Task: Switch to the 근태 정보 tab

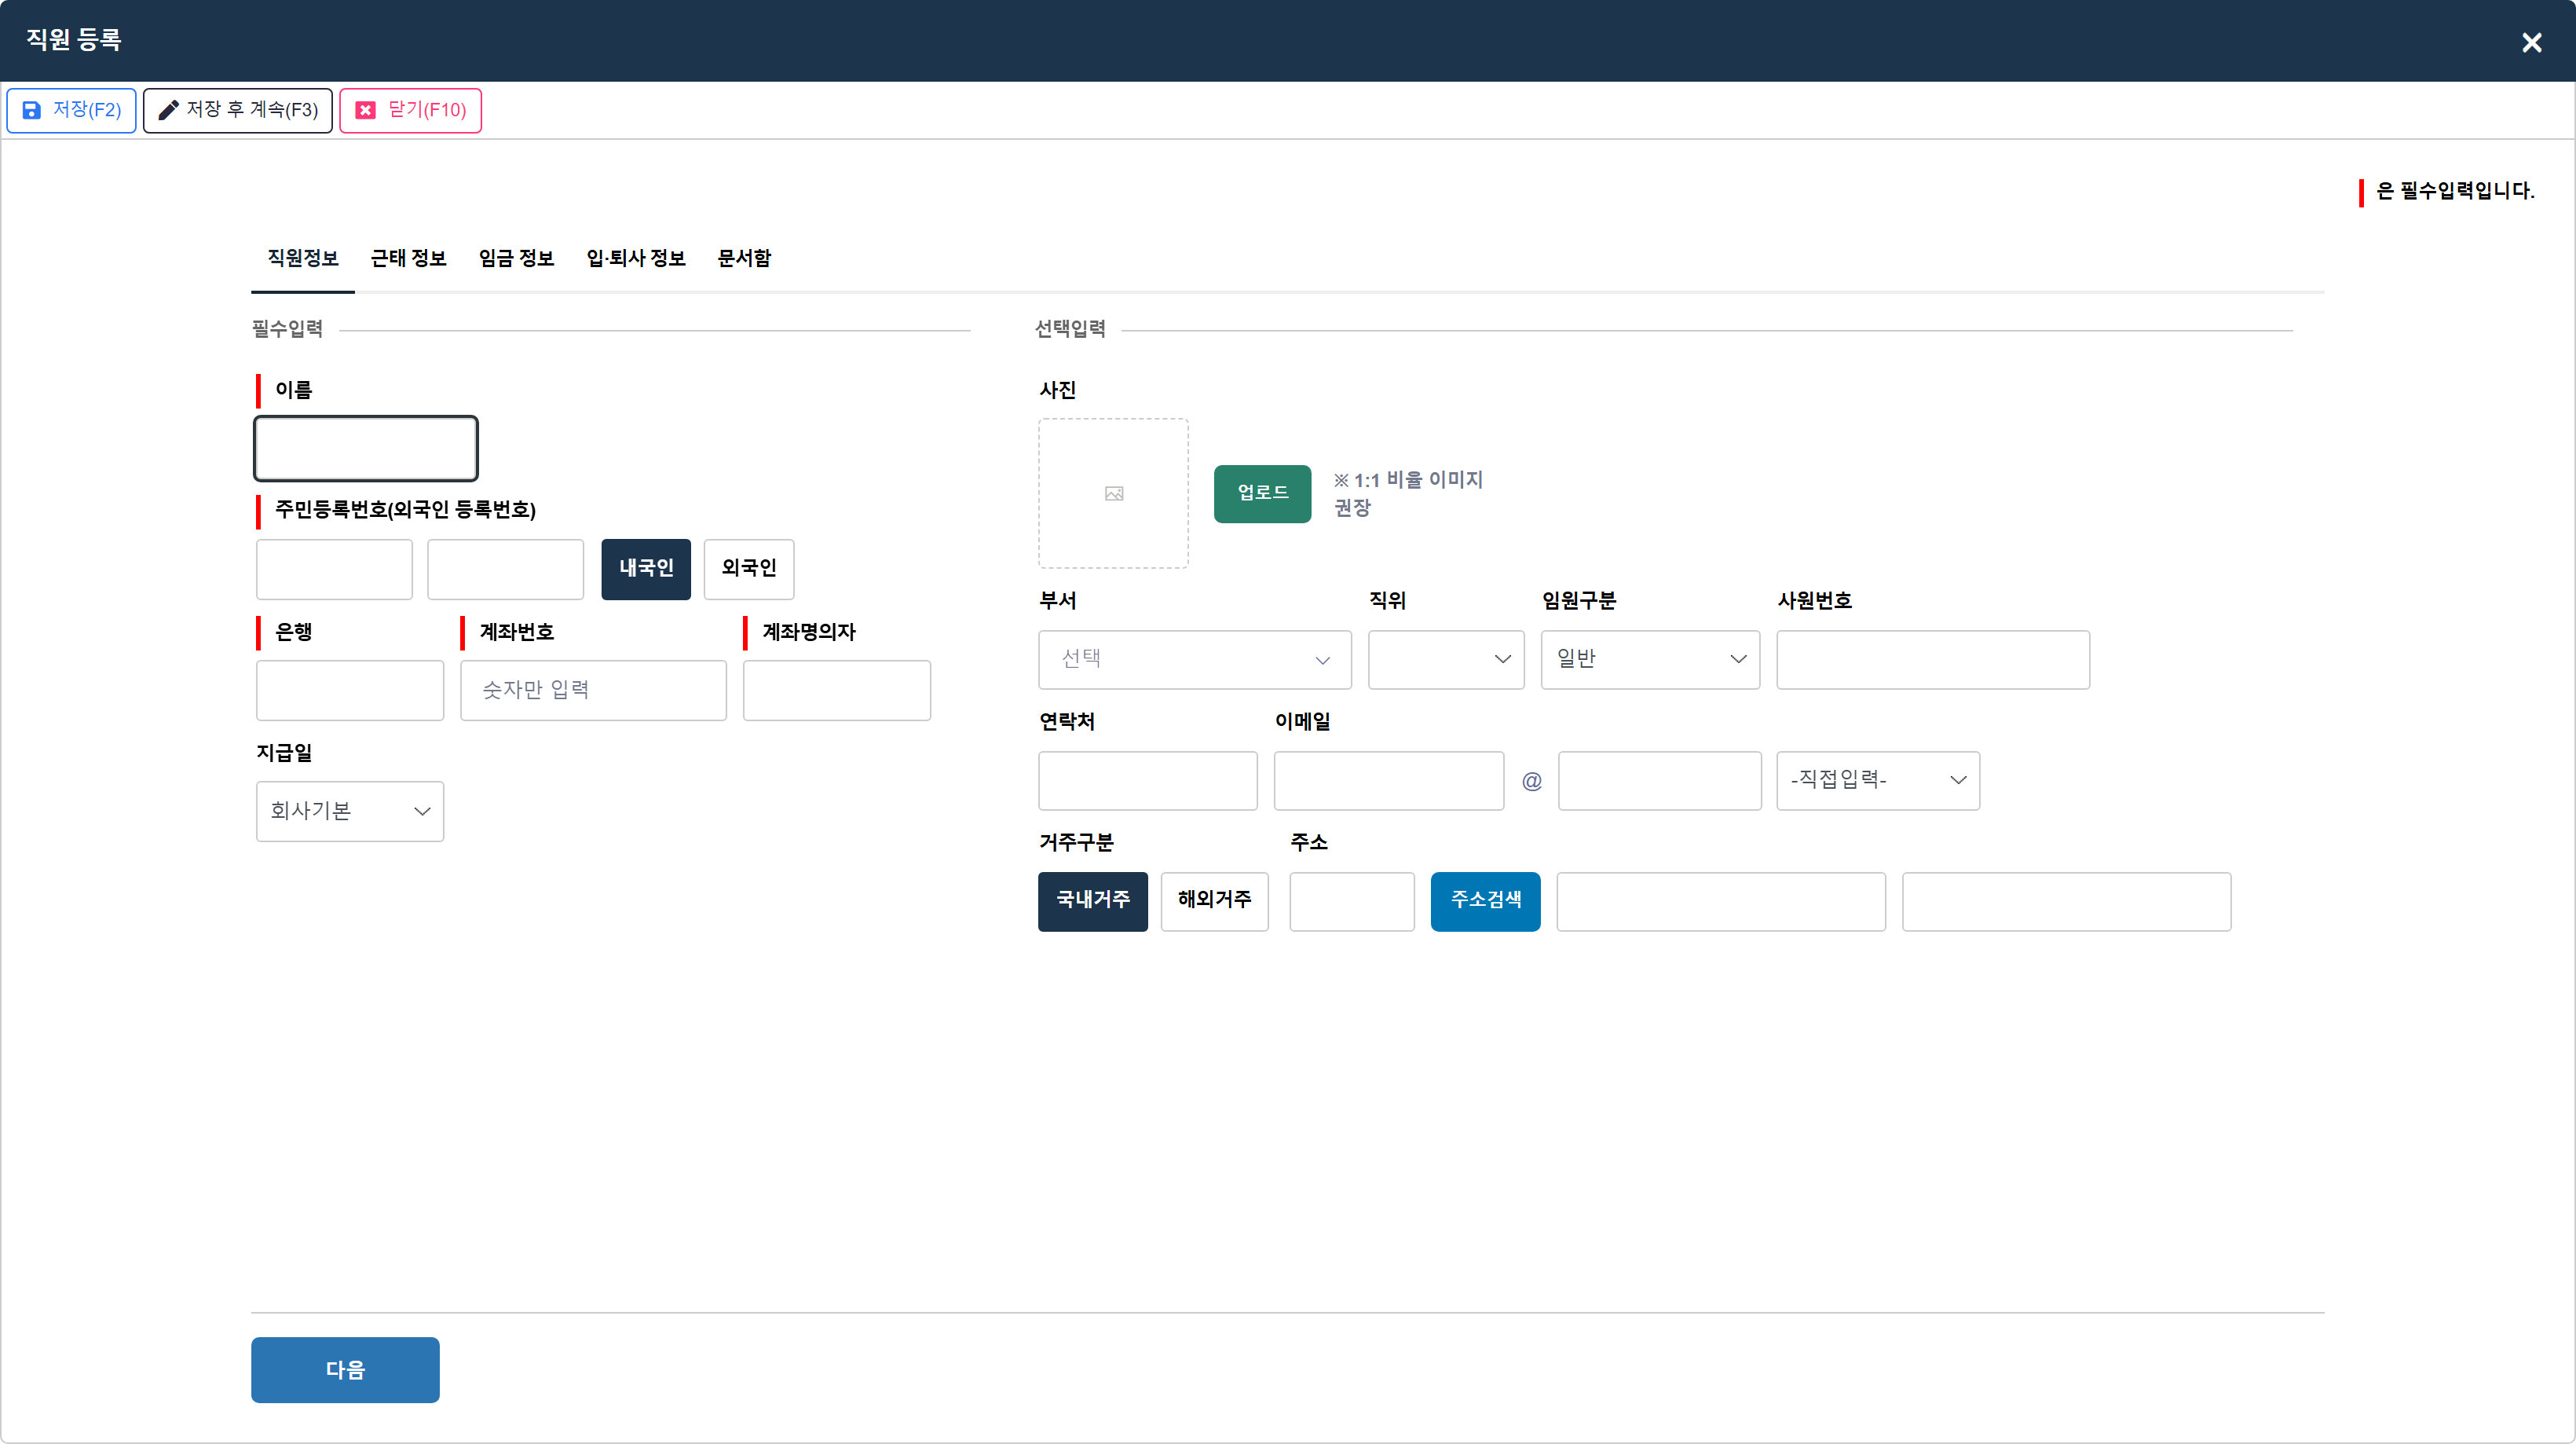Action: click(x=408, y=258)
